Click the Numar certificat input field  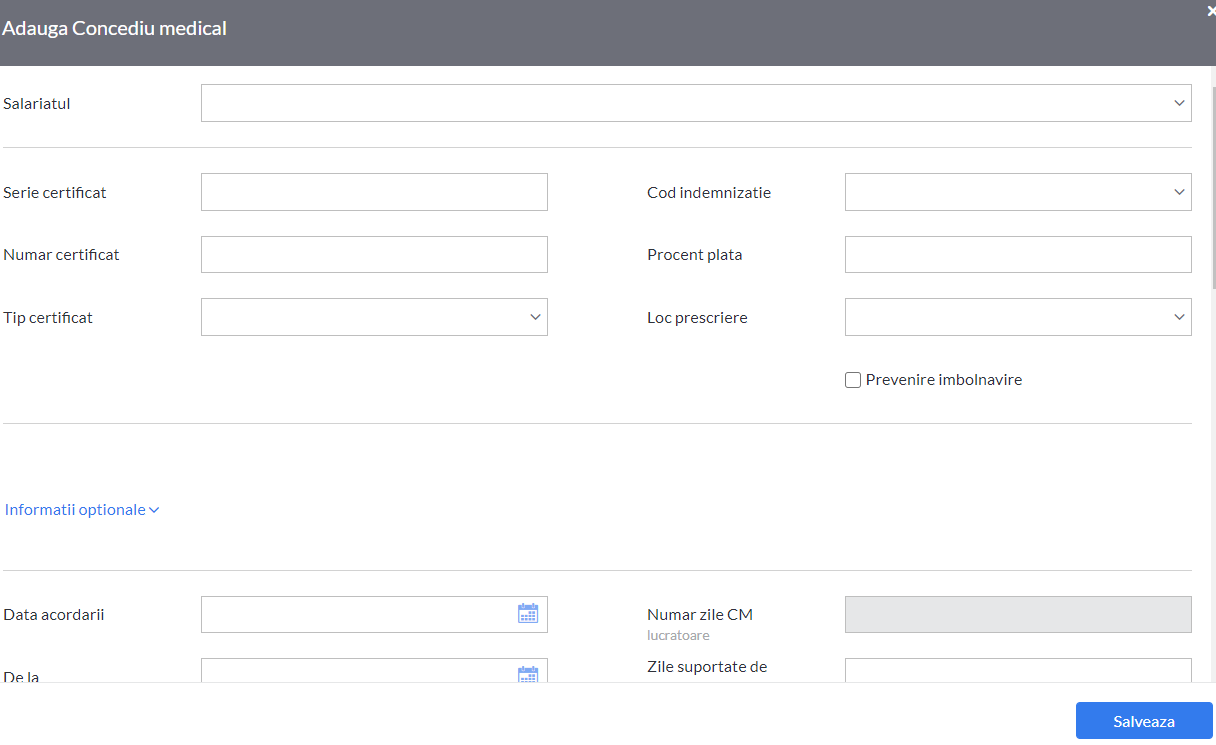pyautogui.click(x=374, y=255)
